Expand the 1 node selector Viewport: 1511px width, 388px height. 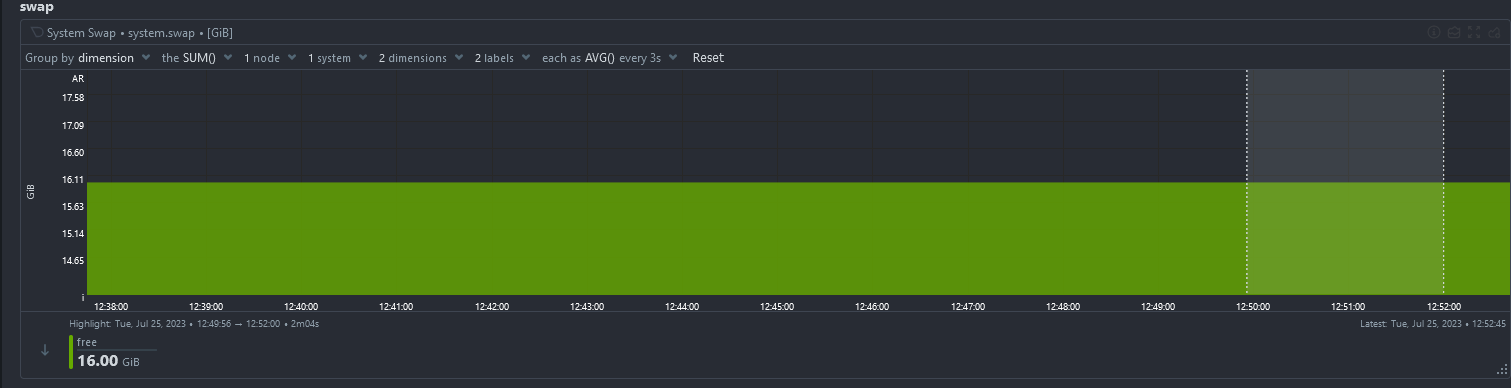tap(270, 58)
